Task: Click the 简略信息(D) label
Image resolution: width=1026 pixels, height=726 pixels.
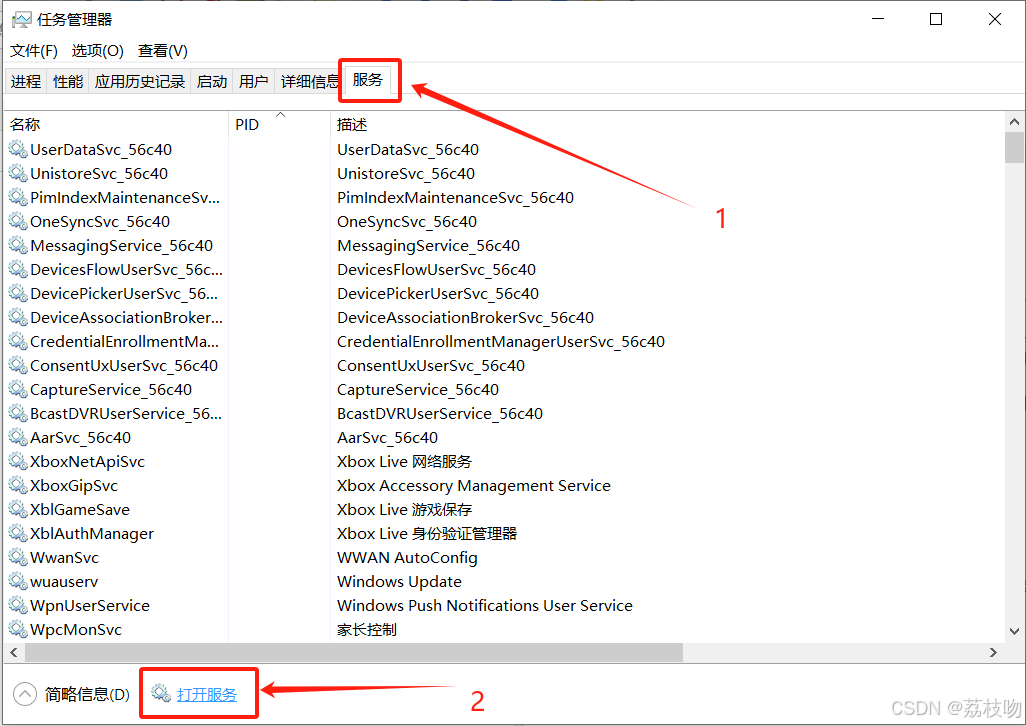Action: tap(87, 694)
